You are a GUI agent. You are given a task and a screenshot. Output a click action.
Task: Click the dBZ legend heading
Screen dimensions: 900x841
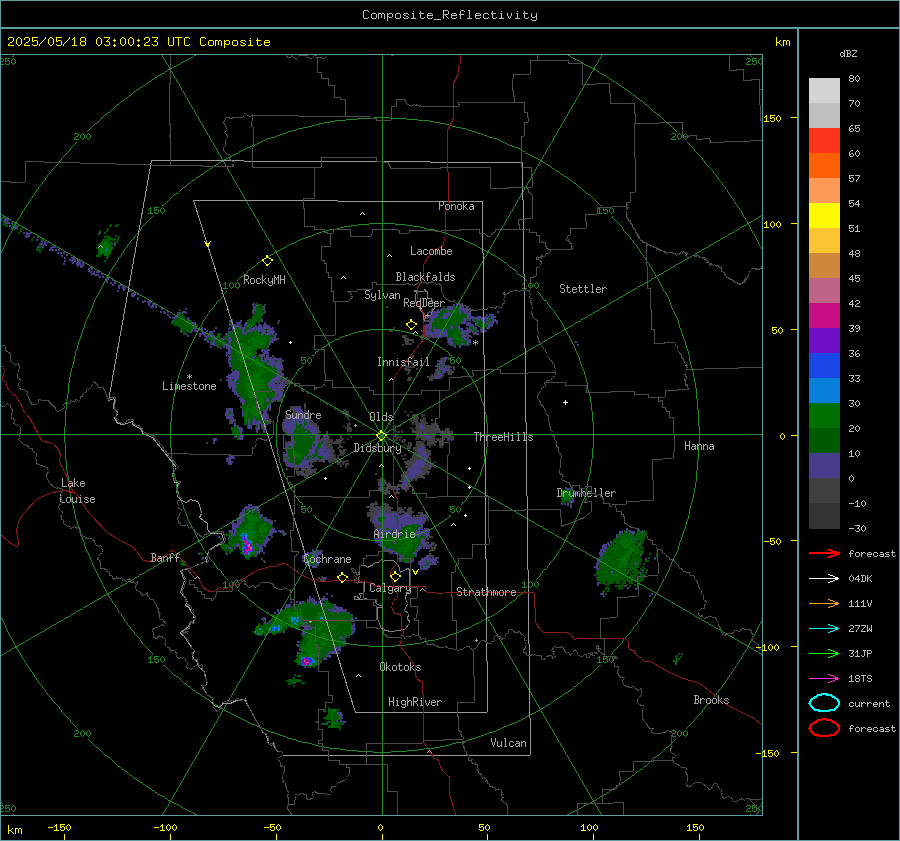[848, 53]
